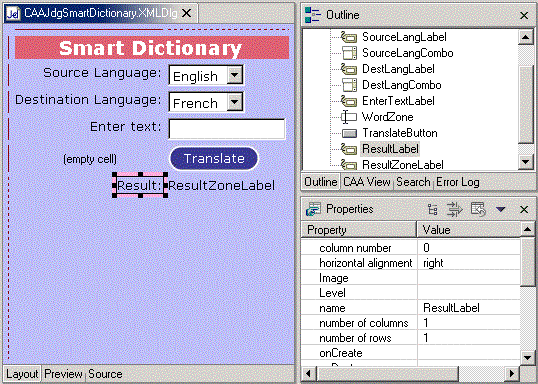Viewport: 538px width, 384px height.
Task: Select DestLangLabel in the Outline tree
Action: (x=398, y=69)
